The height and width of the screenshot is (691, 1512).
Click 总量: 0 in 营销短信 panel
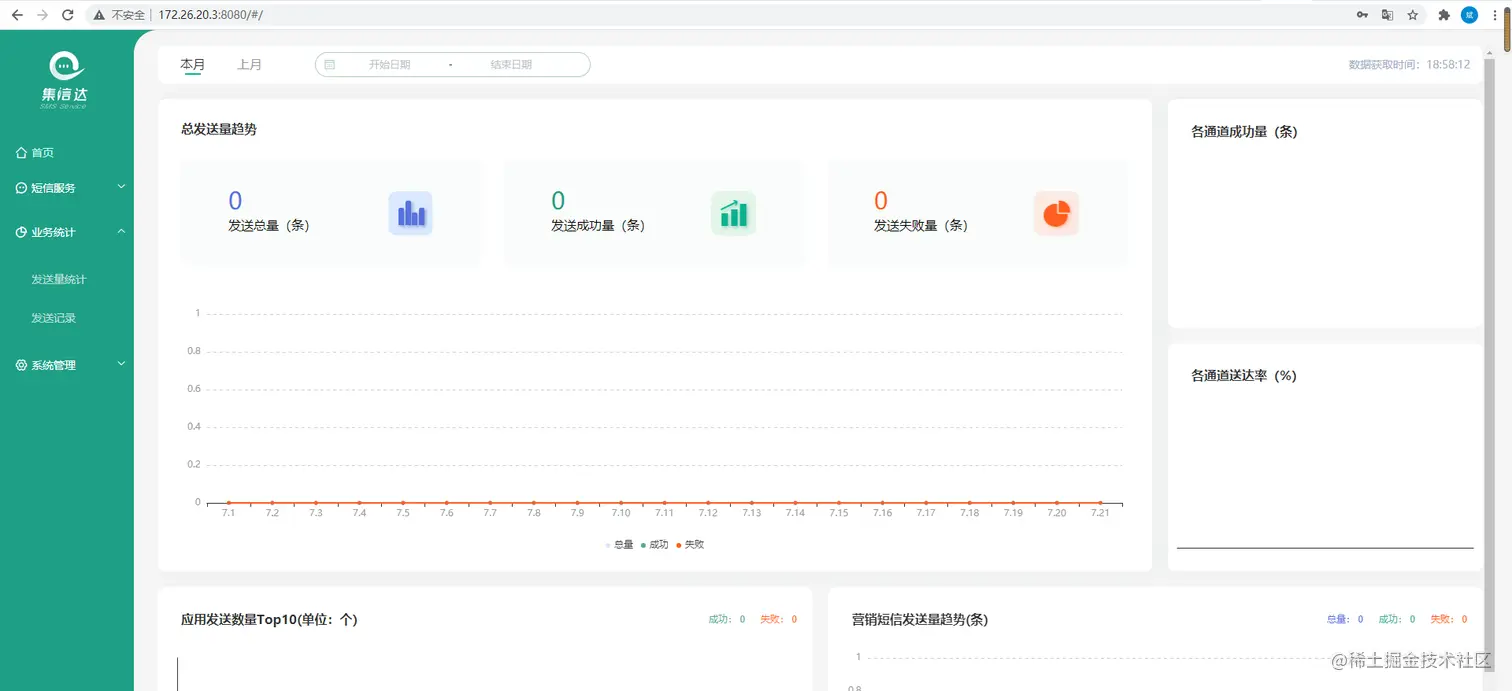click(x=1345, y=620)
